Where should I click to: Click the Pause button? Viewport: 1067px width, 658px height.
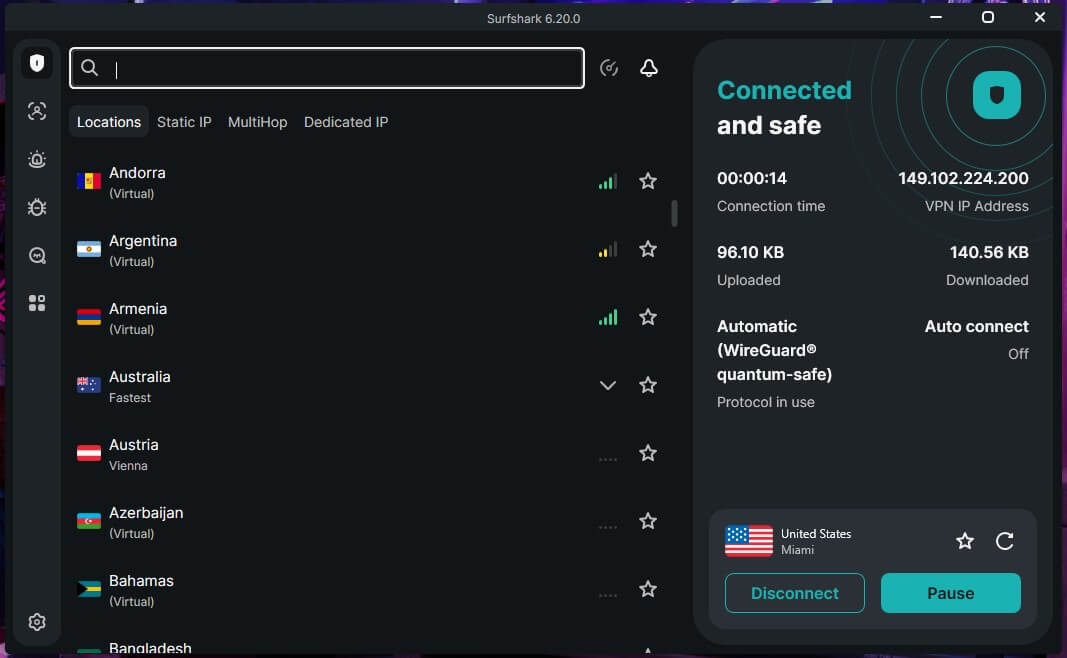(951, 593)
